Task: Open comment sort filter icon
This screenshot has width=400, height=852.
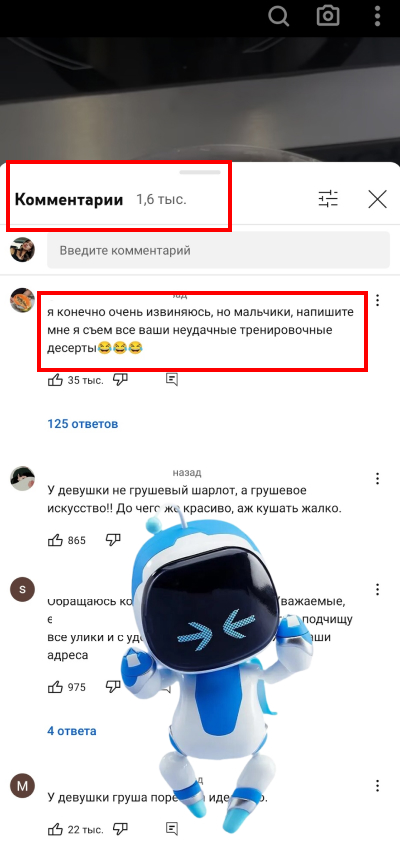Action: point(328,199)
